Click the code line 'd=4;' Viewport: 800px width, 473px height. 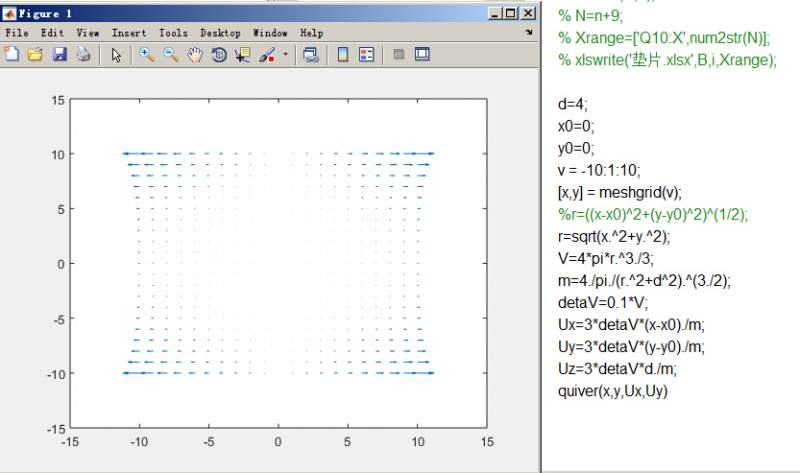(x=572, y=104)
